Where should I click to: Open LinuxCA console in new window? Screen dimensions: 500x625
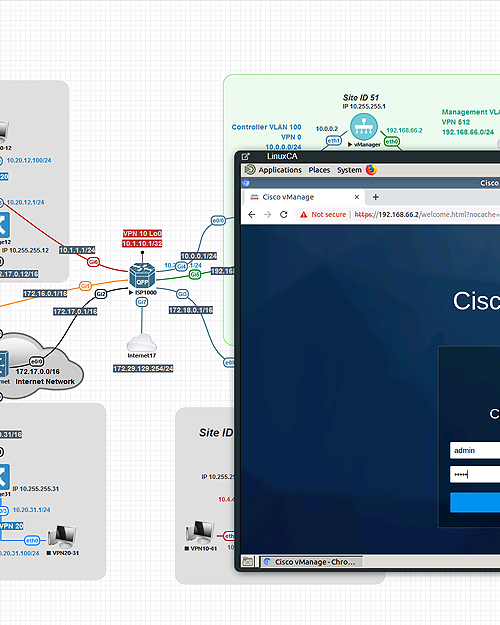pos(246,156)
